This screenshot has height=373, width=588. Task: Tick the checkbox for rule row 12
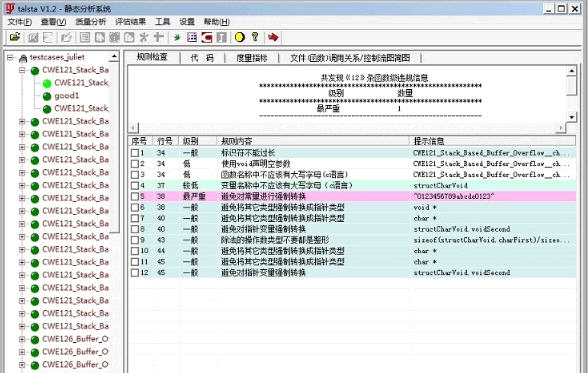tap(135, 273)
